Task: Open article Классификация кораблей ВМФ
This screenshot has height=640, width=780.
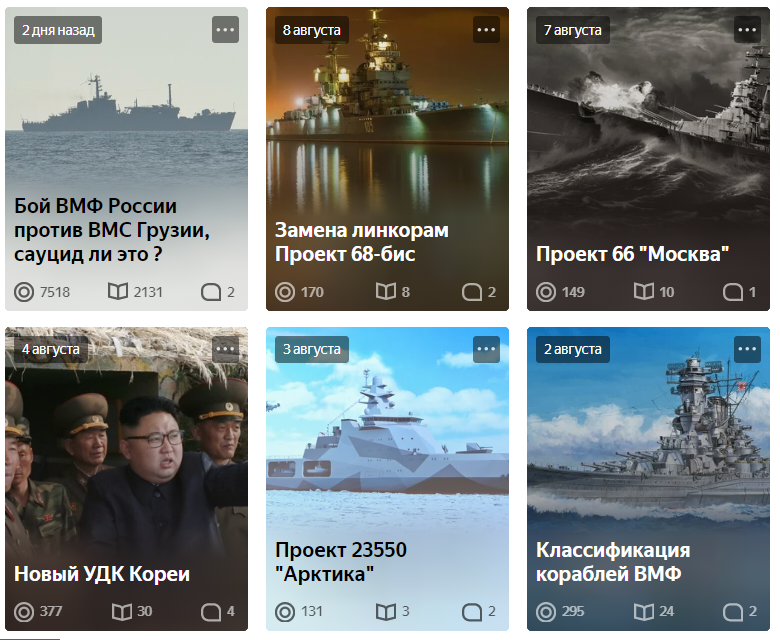Action: (613, 562)
